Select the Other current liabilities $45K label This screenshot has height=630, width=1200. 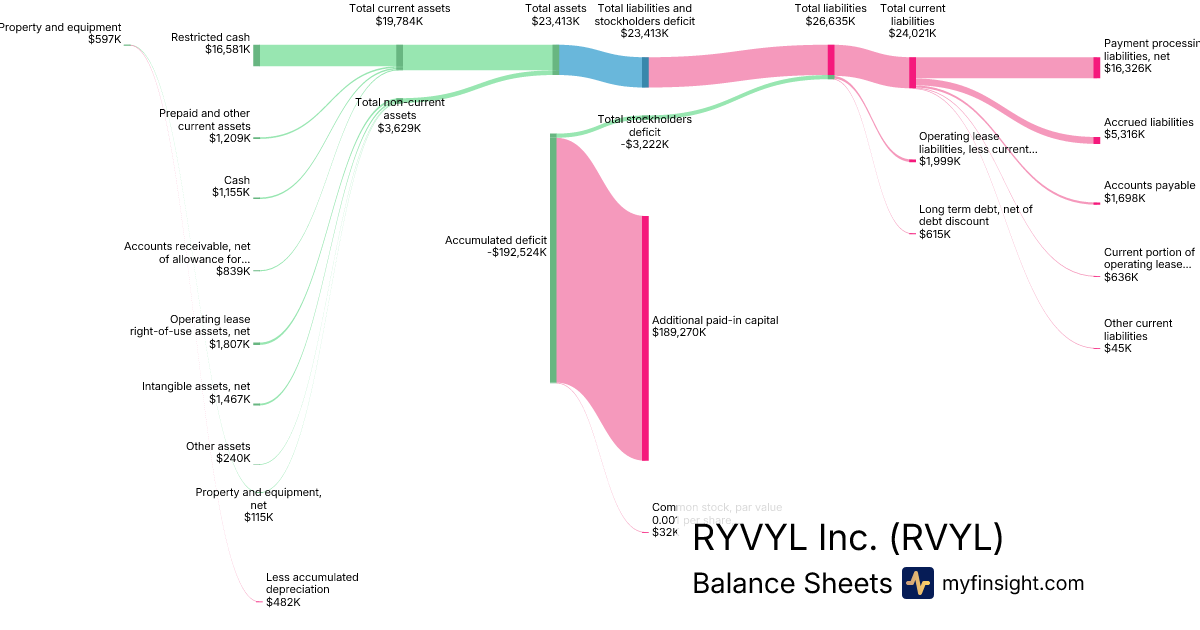click(1137, 336)
